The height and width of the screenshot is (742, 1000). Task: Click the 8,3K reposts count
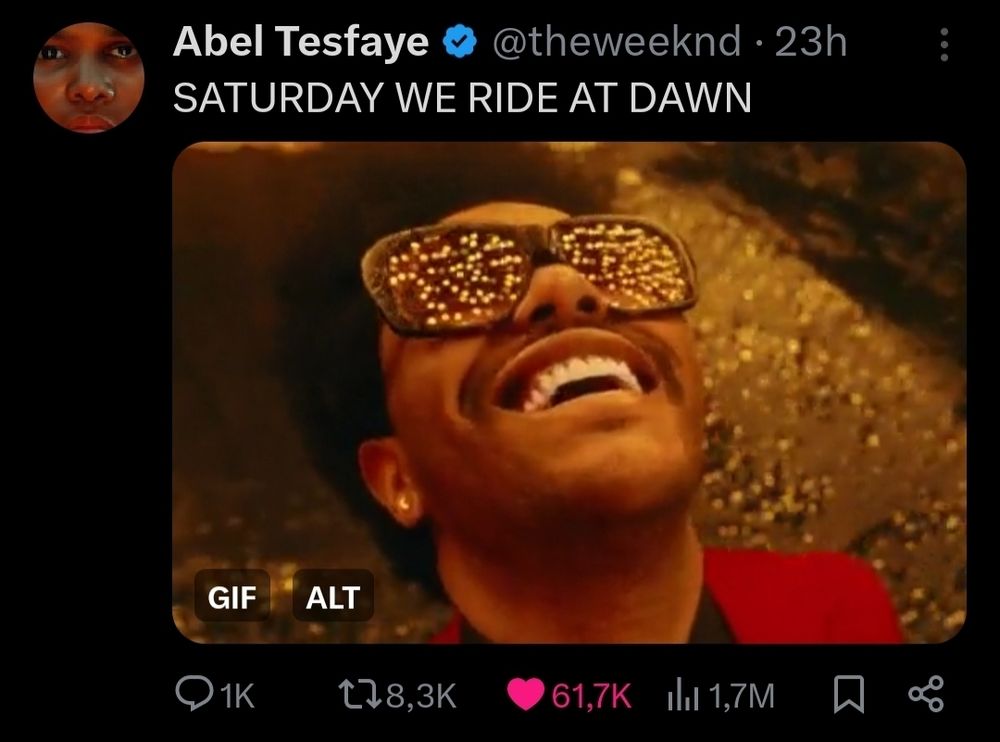click(422, 695)
